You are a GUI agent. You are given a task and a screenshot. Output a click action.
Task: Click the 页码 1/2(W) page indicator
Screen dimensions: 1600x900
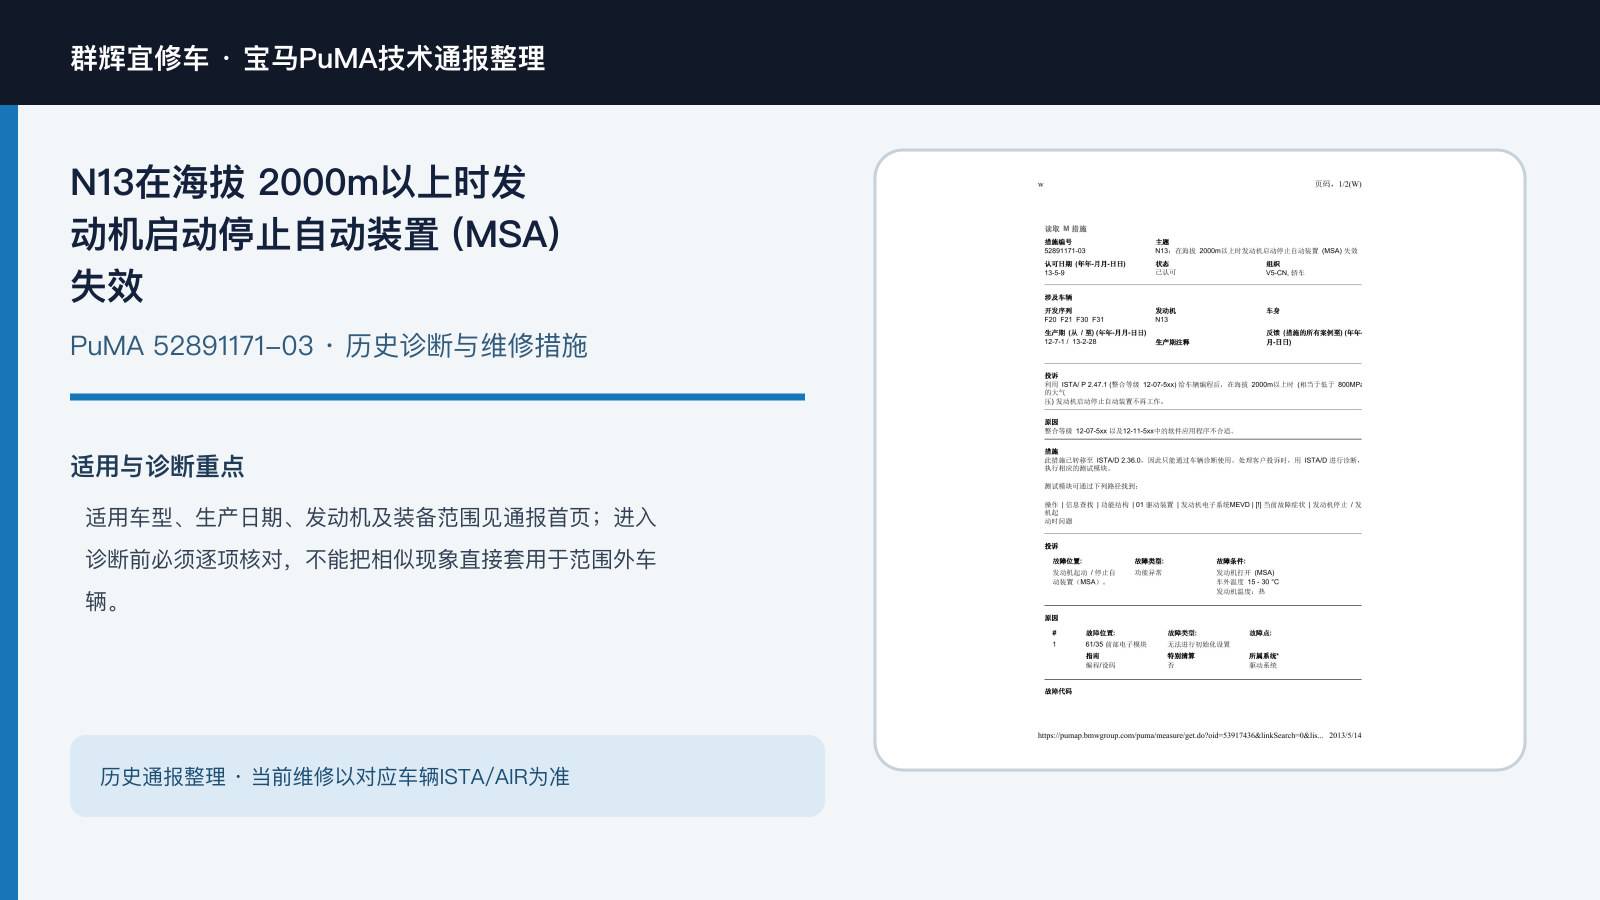[1338, 184]
